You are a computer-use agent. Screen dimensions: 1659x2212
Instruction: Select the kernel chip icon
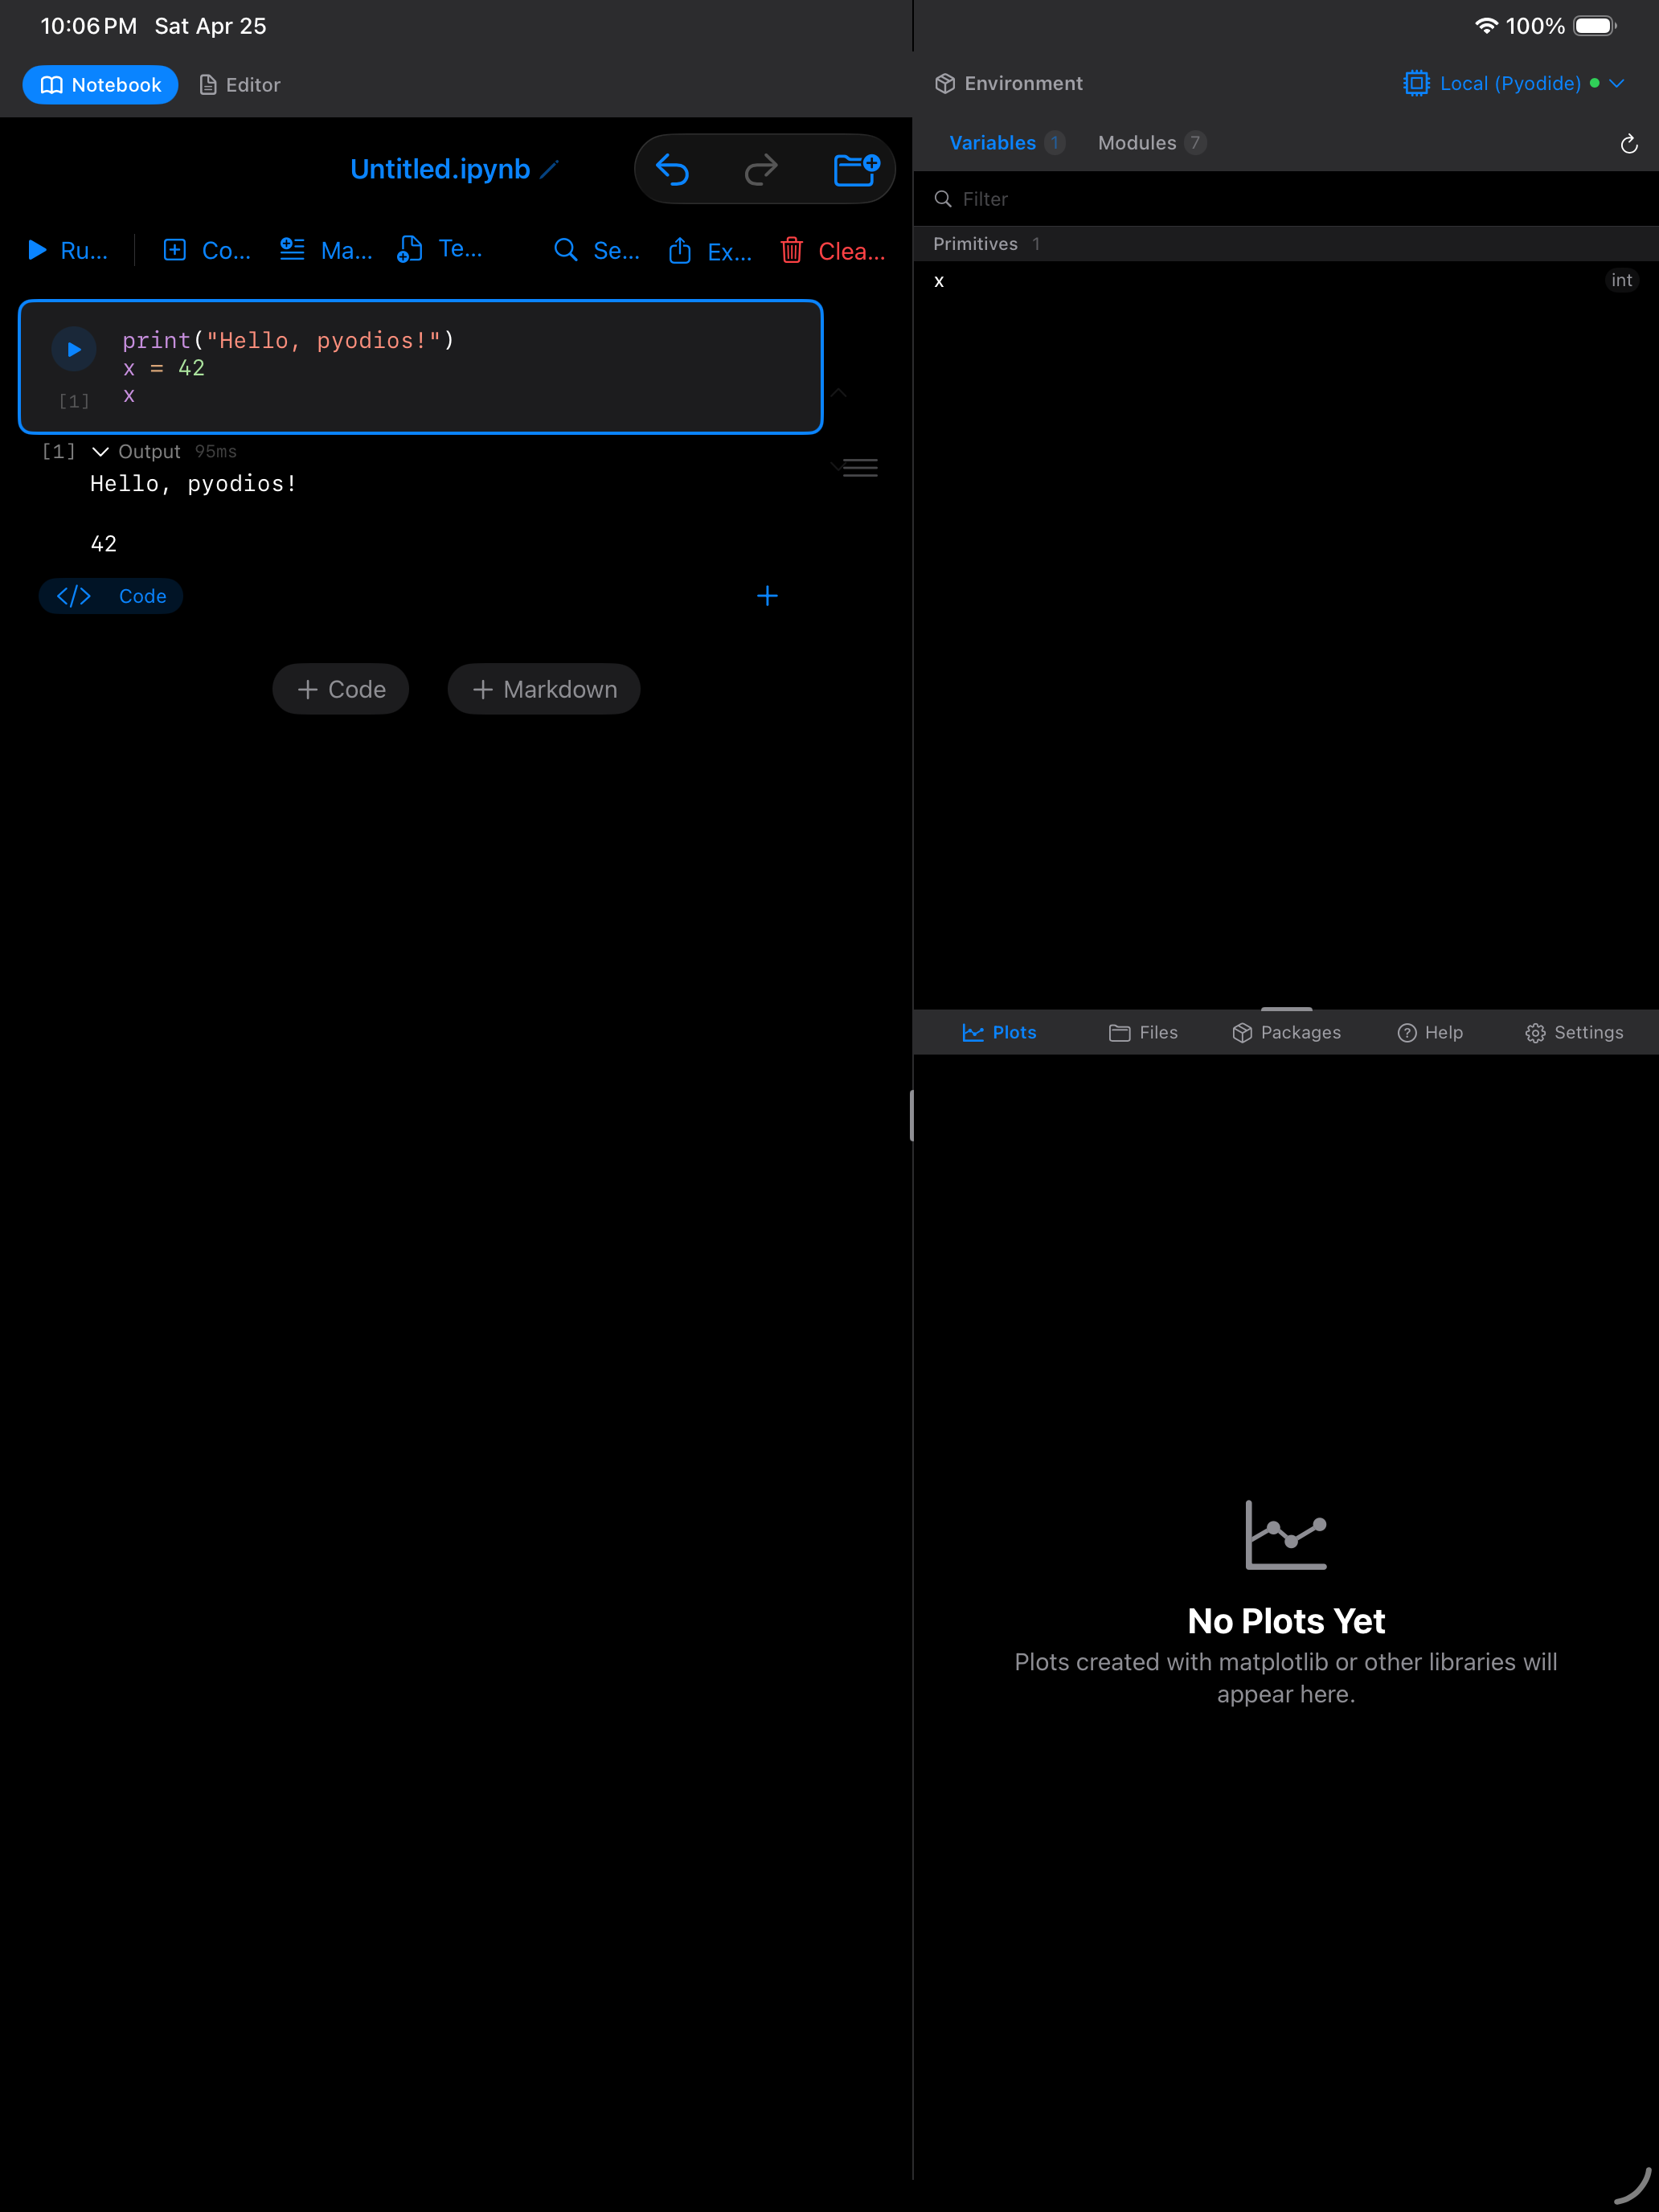point(1416,83)
